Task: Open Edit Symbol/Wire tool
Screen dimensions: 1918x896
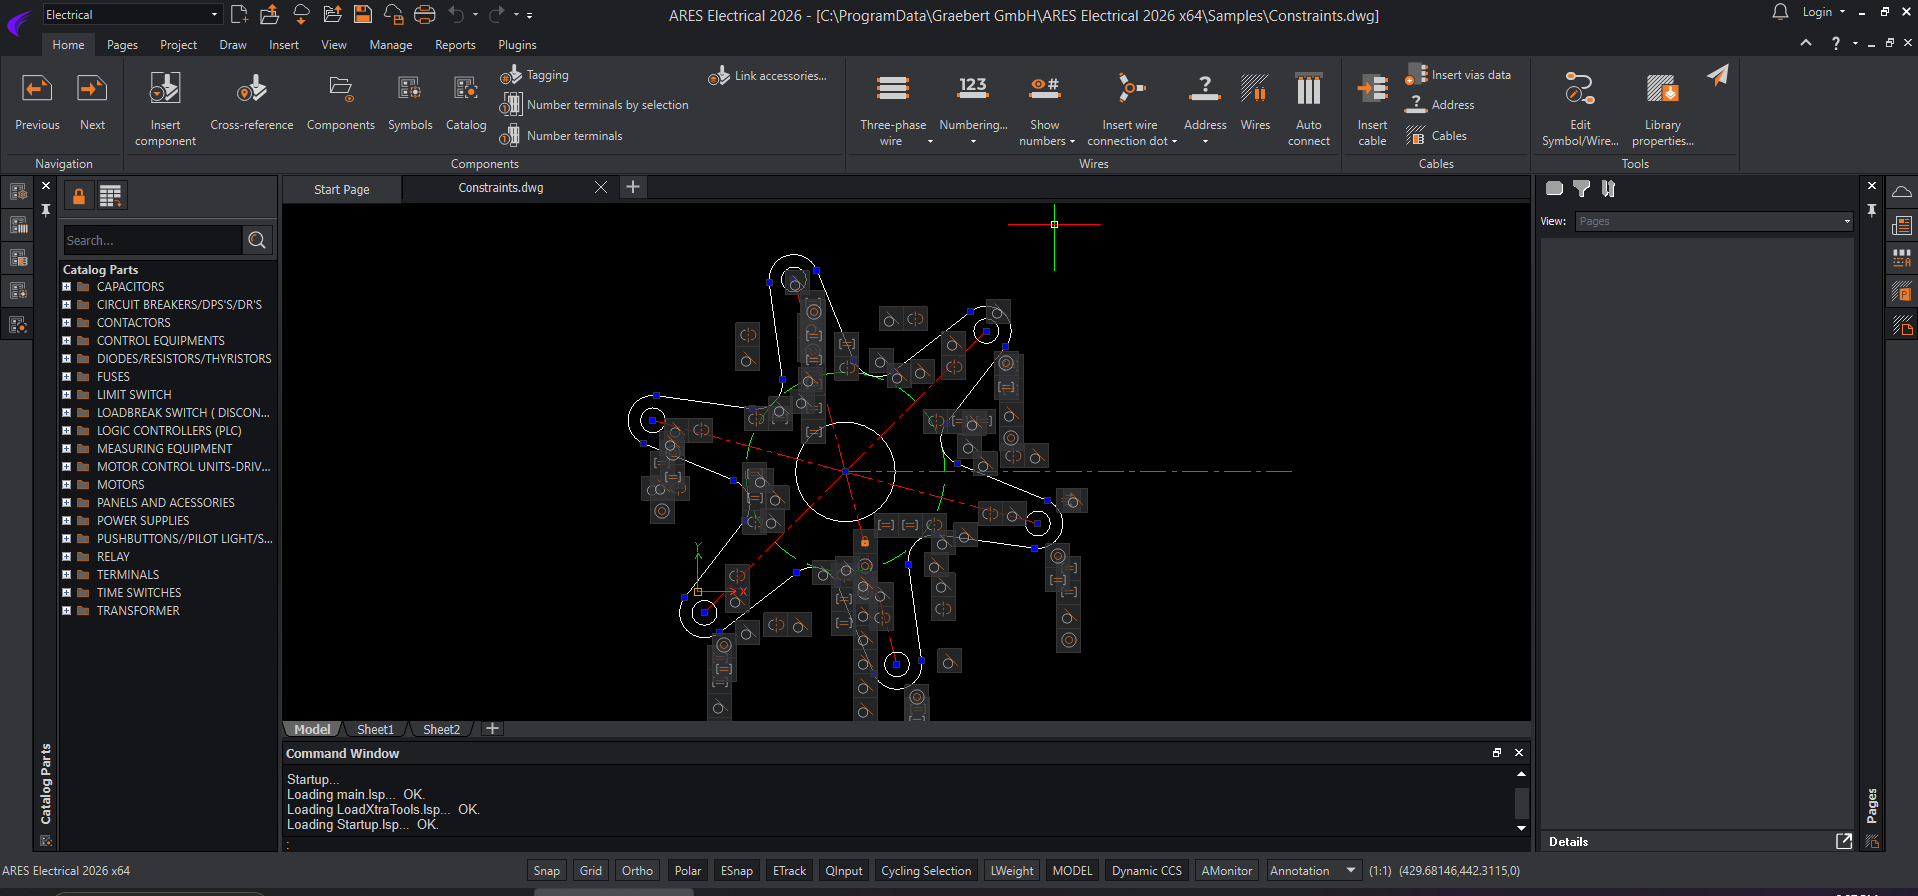Action: 1579,90
